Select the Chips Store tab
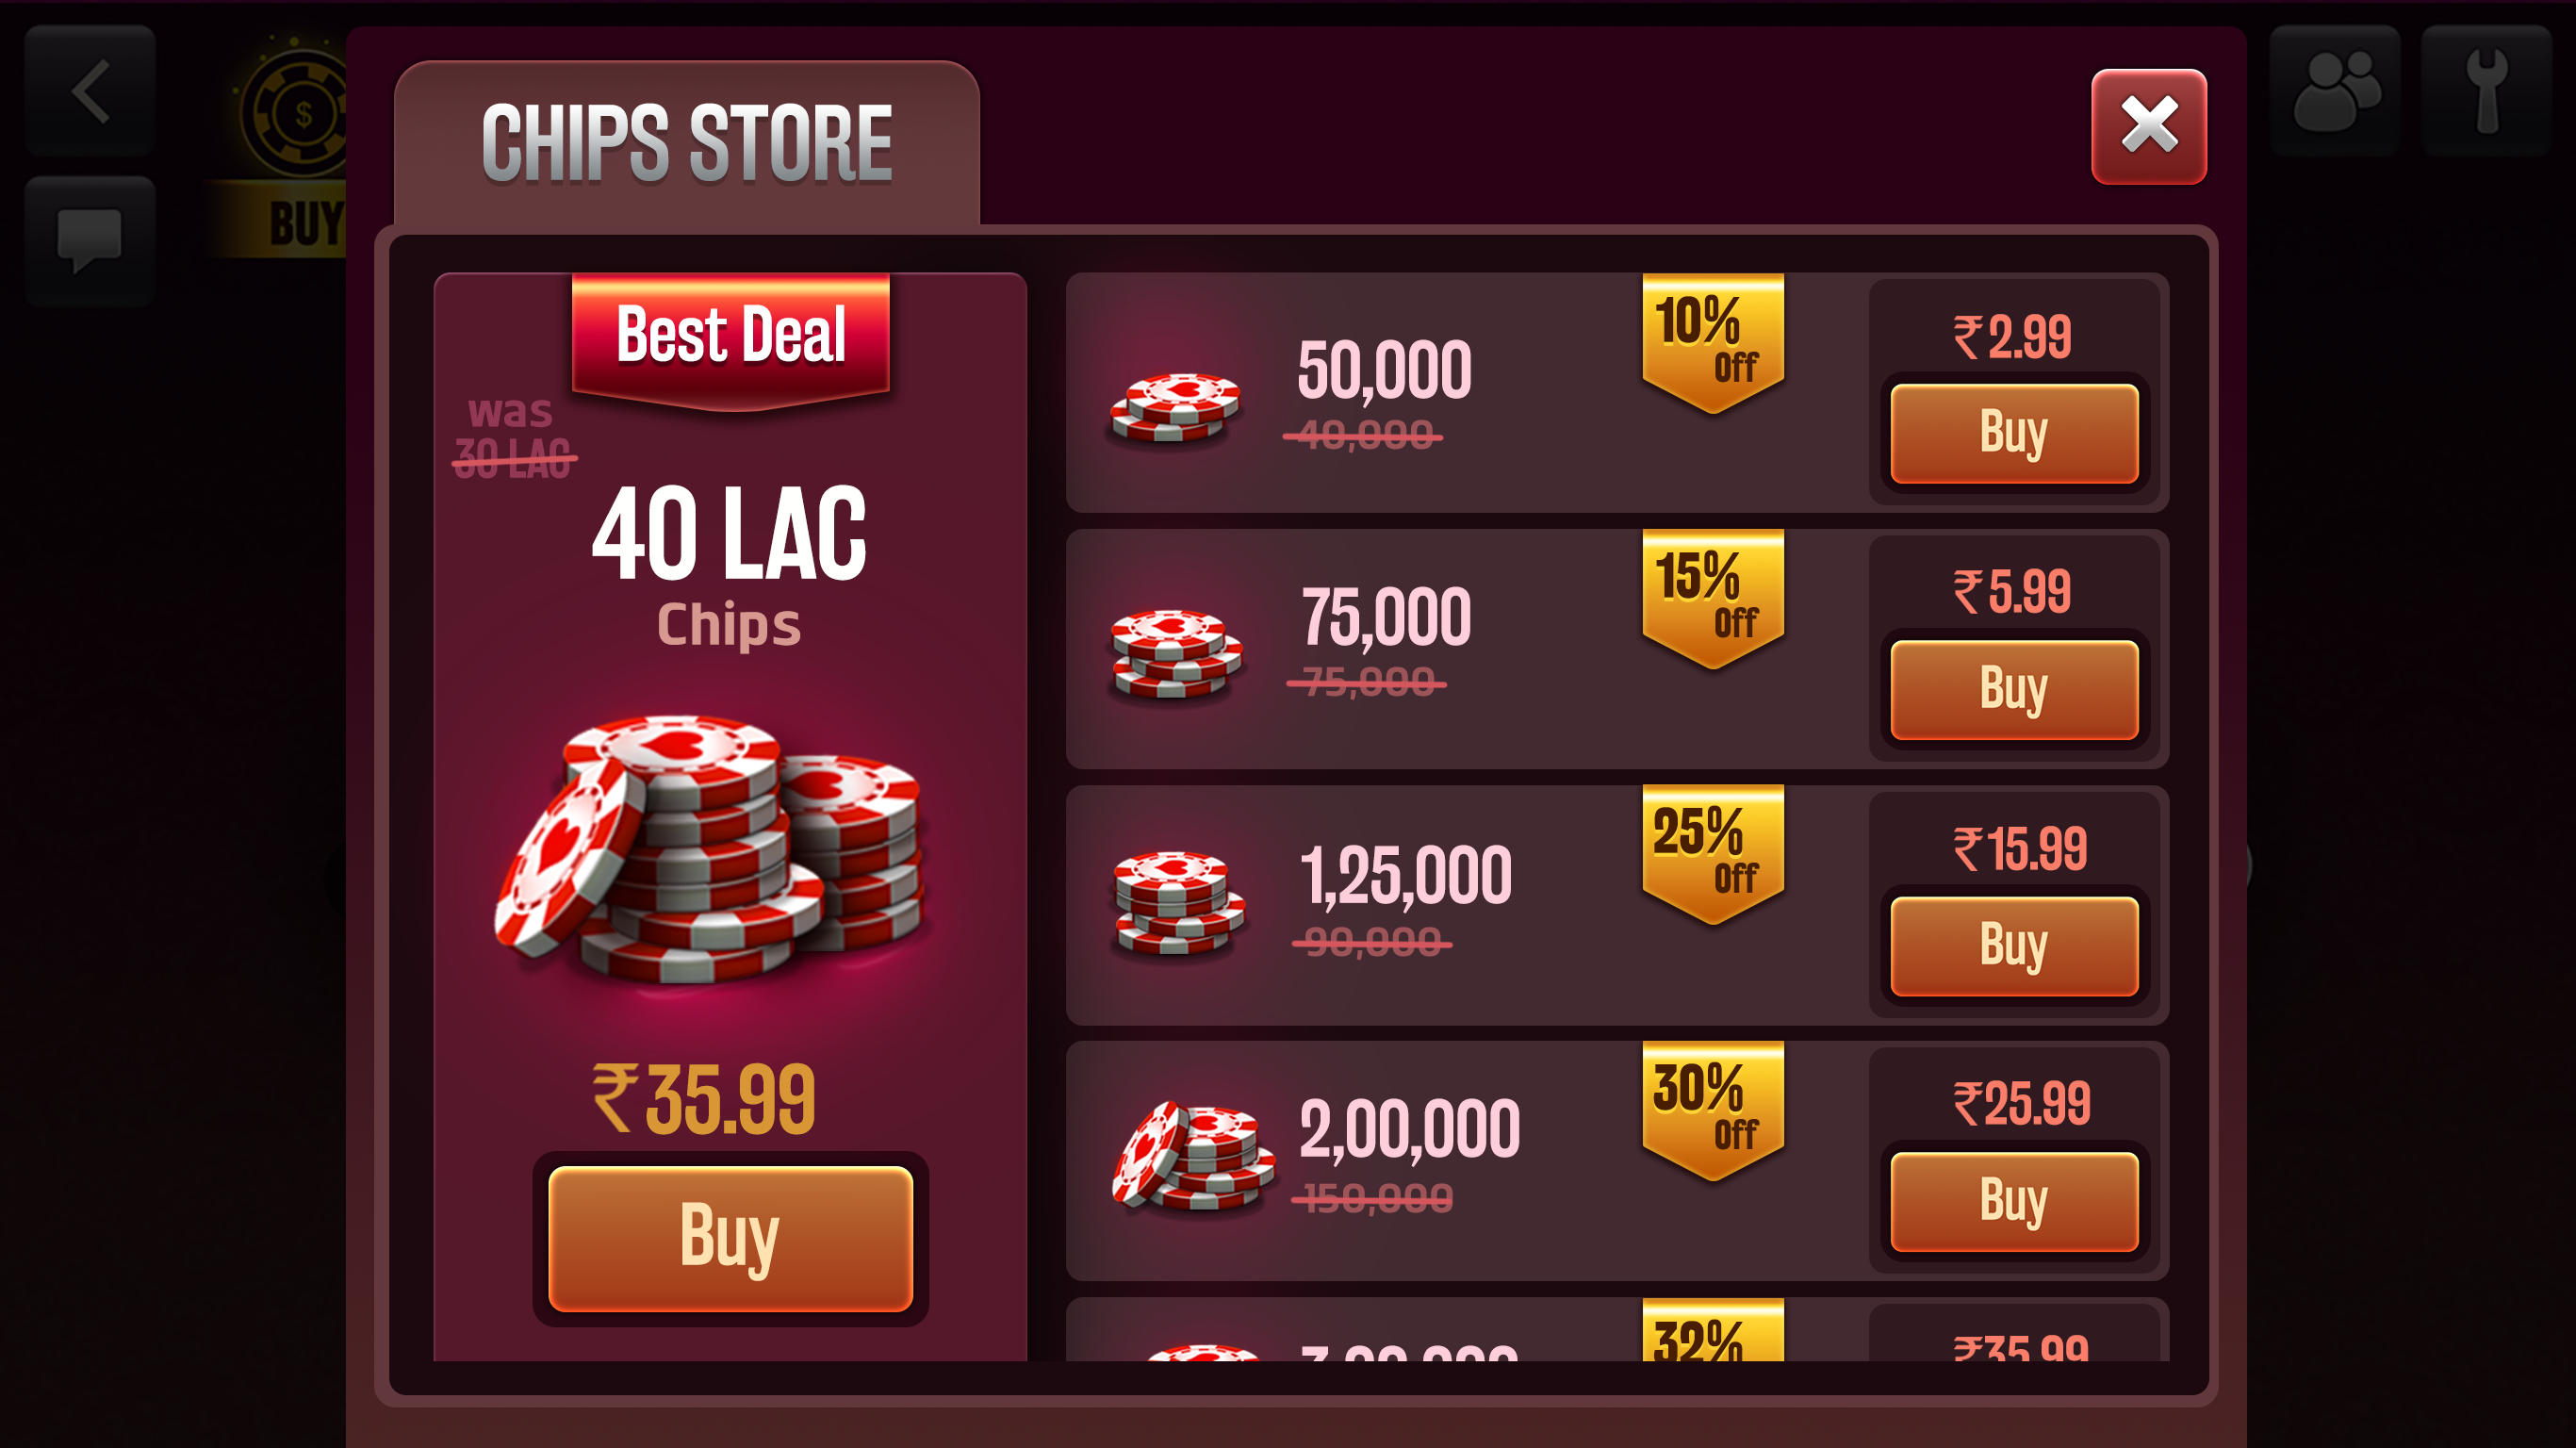 coord(687,143)
